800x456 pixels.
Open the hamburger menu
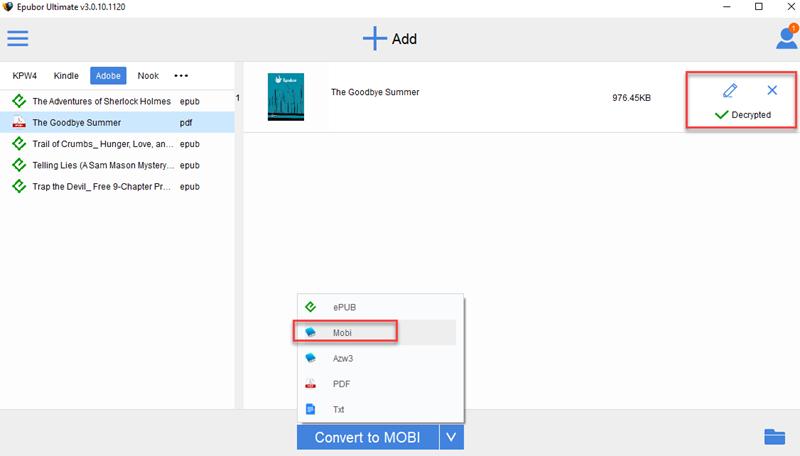tap(18, 38)
